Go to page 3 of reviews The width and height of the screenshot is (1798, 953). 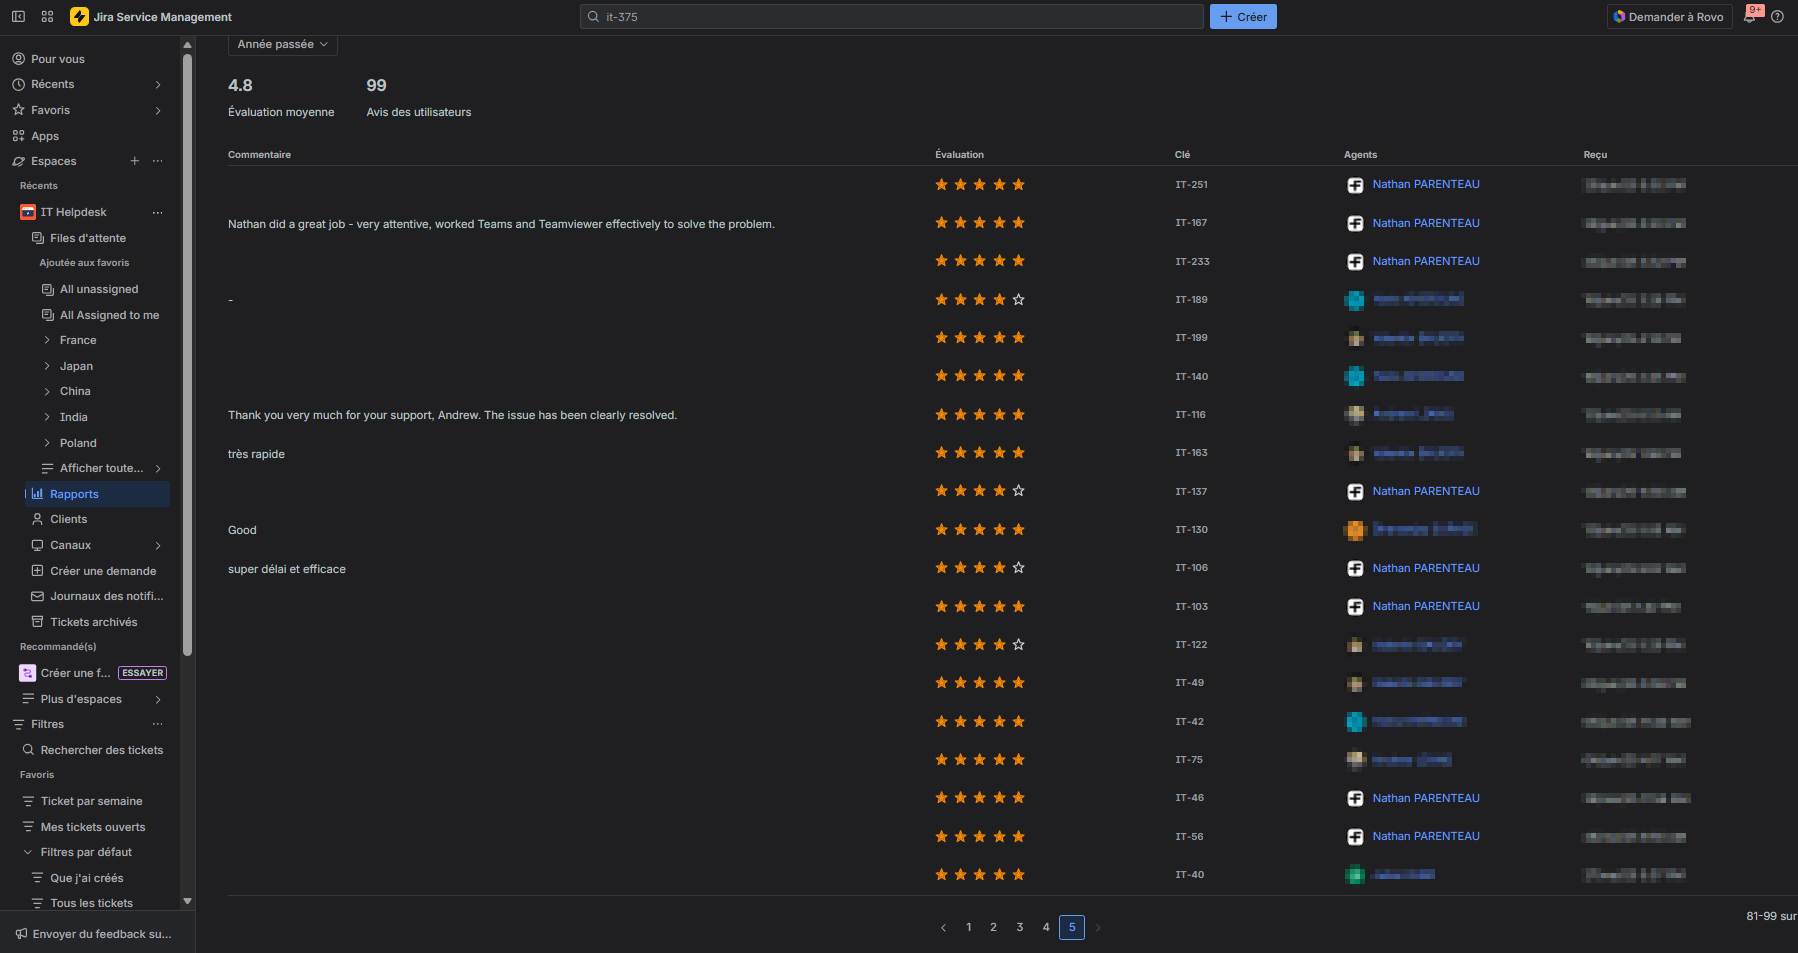1019,927
